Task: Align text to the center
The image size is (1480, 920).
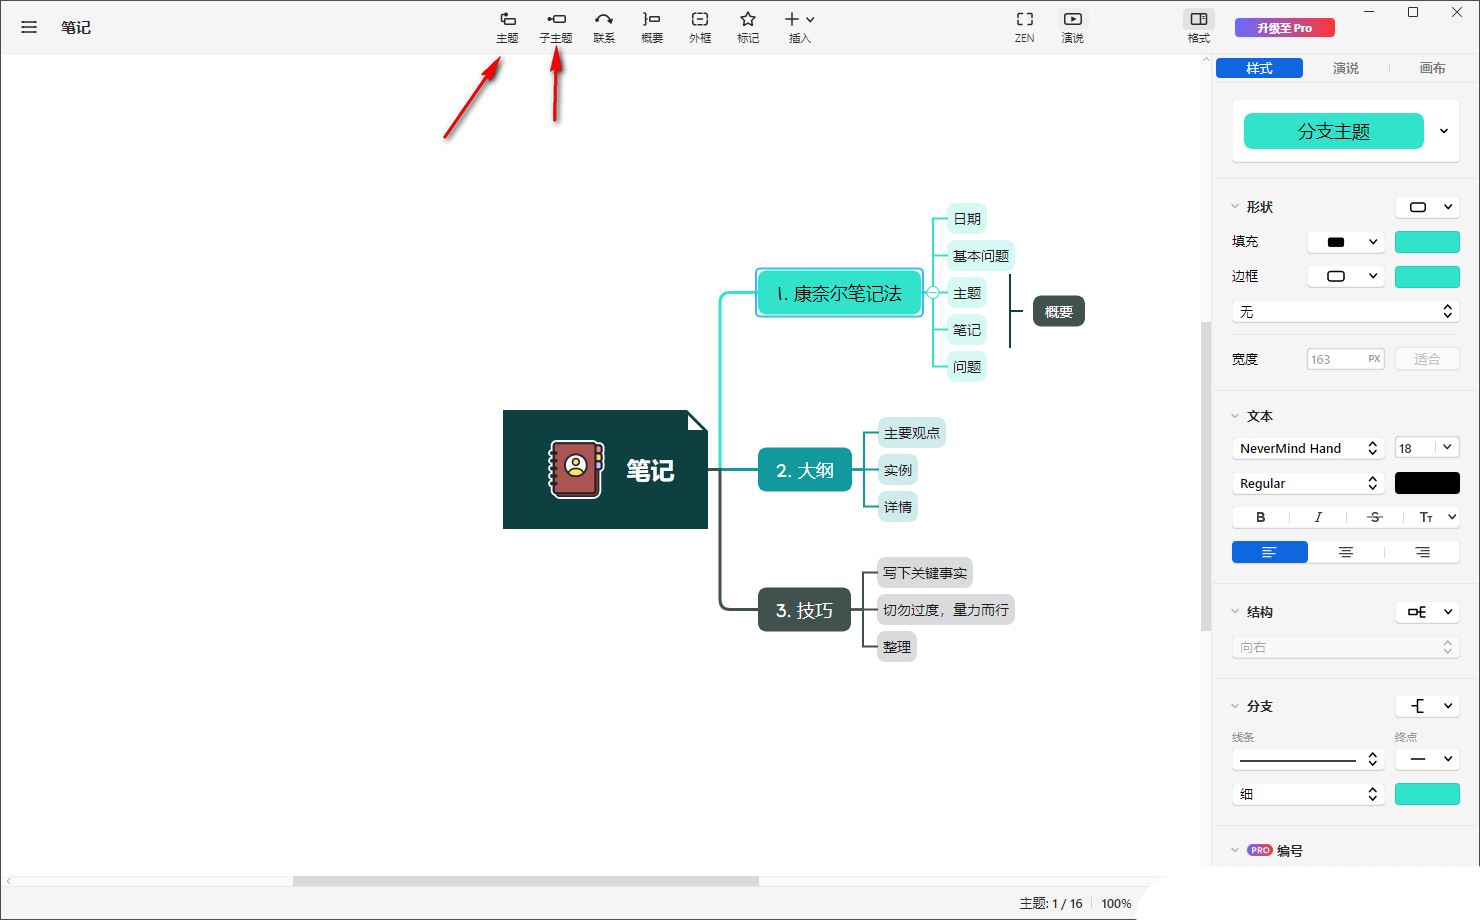Action: [x=1346, y=552]
